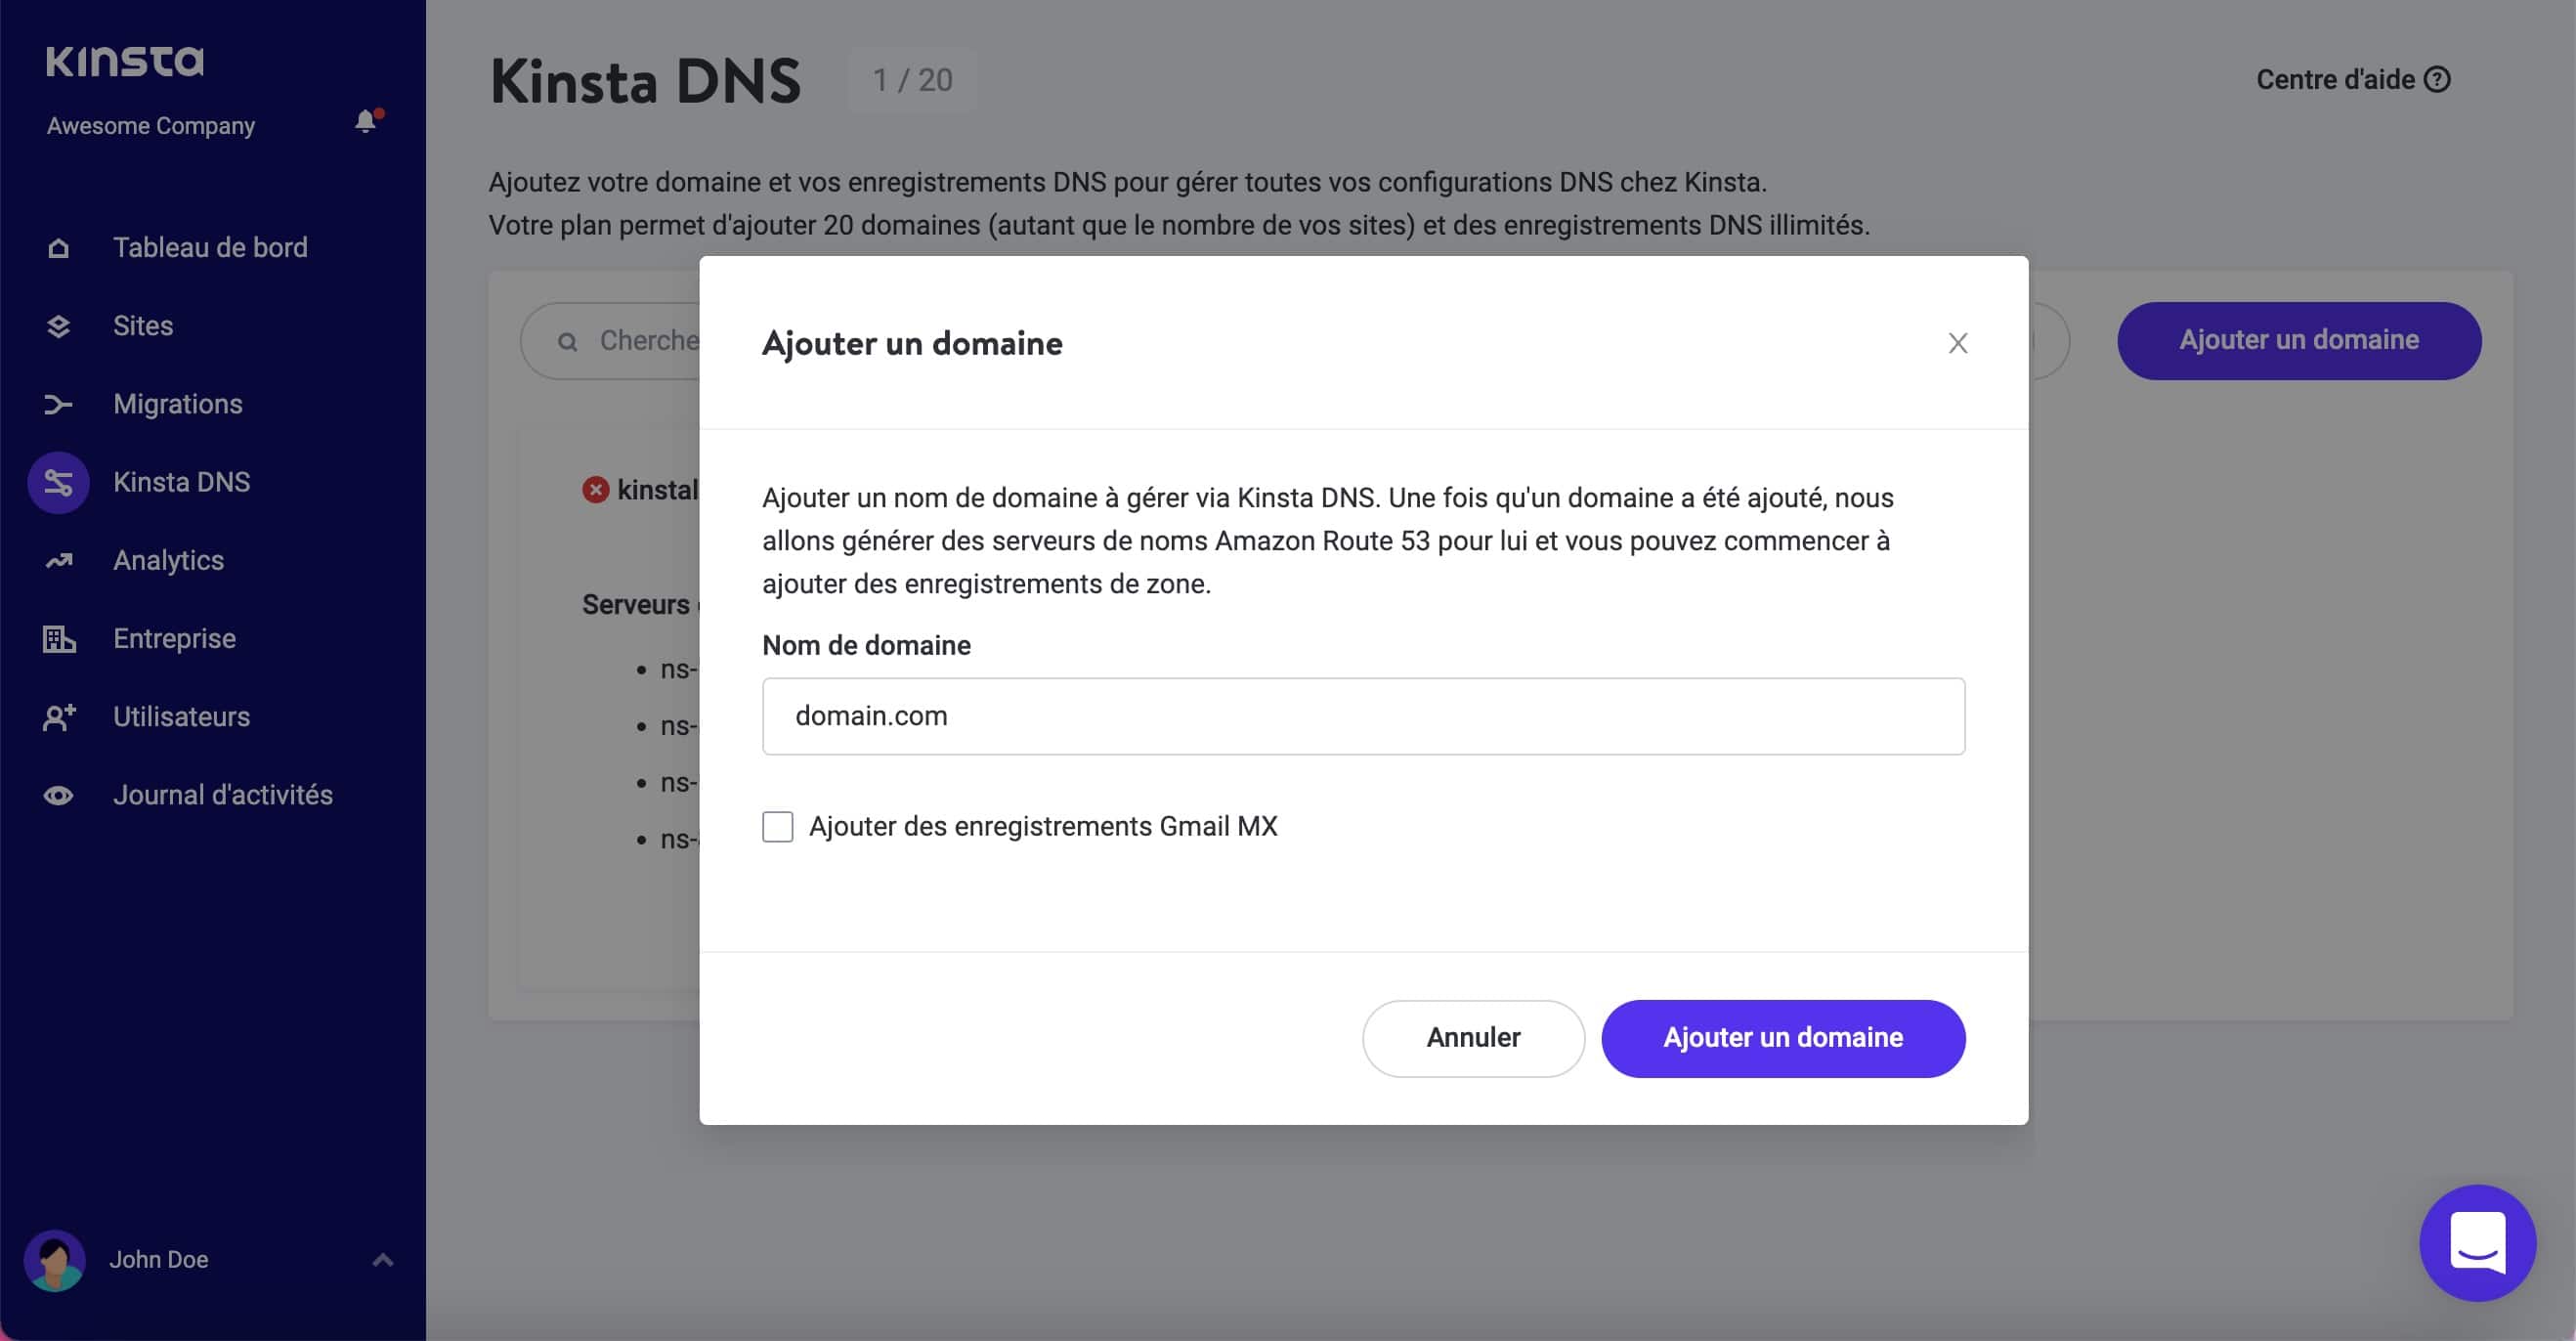This screenshot has height=1341, width=2576.
Task: Select the Entreprise building icon
Action: tap(58, 637)
